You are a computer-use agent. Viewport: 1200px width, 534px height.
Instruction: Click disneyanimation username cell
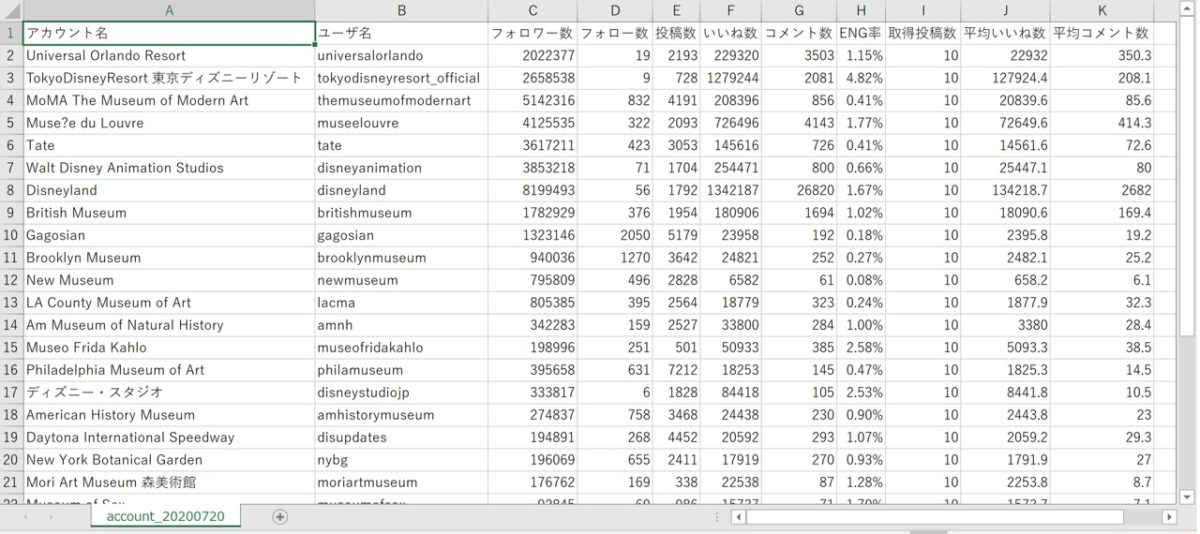[x=401, y=168]
